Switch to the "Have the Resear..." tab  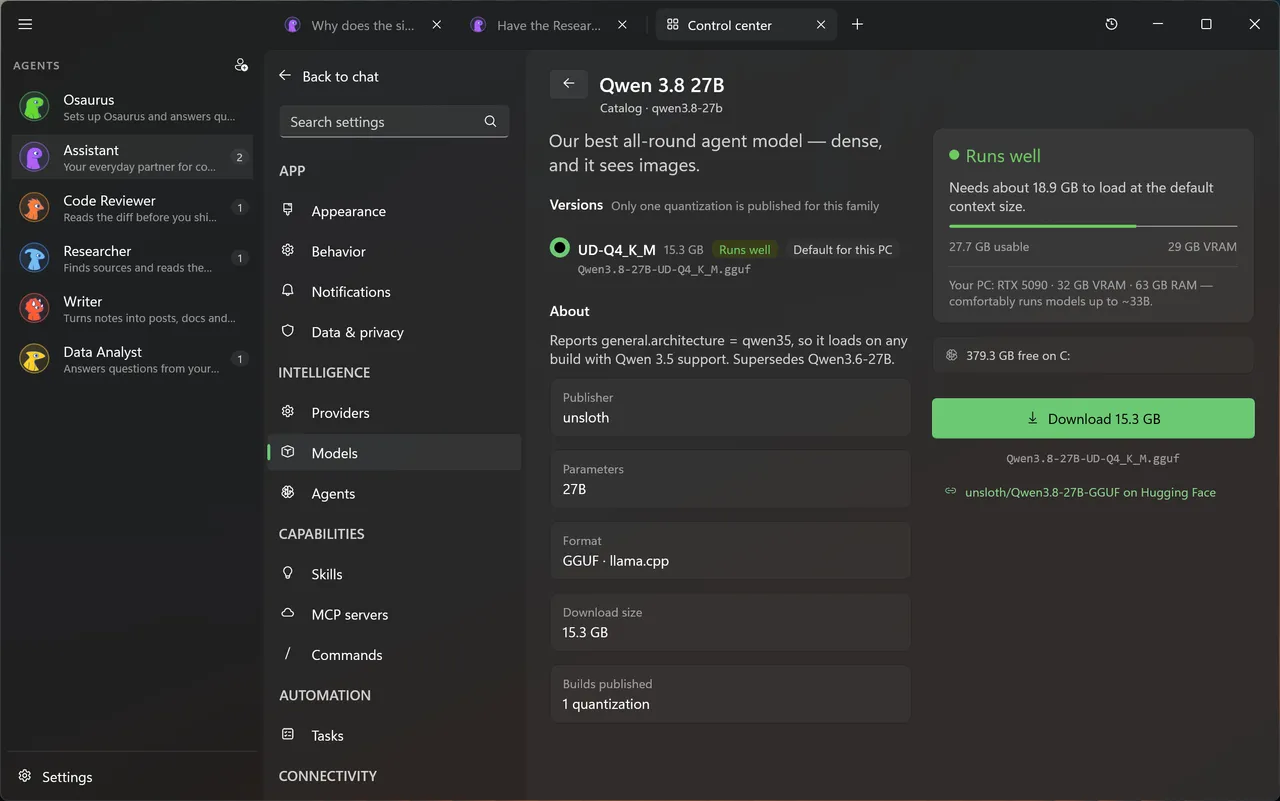[549, 25]
